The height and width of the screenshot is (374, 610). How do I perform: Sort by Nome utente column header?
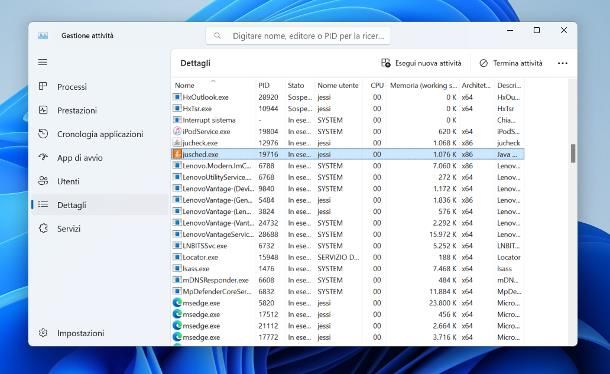coord(338,85)
